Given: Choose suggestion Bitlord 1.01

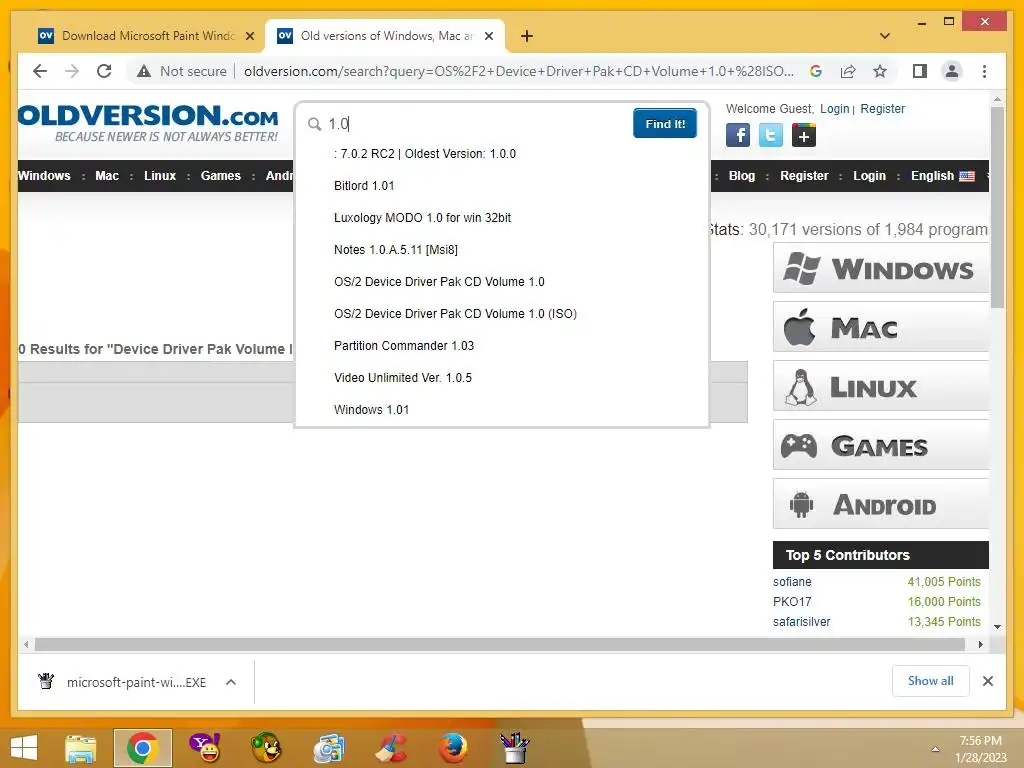Looking at the screenshot, I should coord(364,185).
